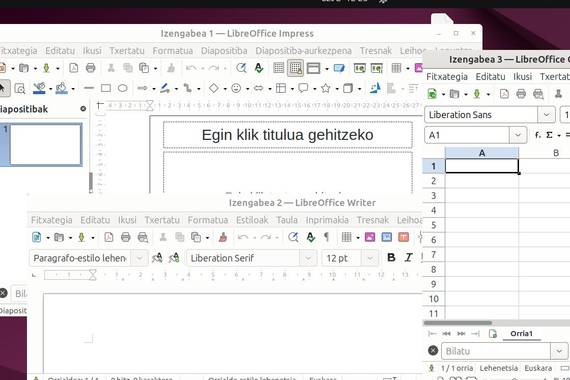Image resolution: width=570 pixels, height=380 pixels.
Task: Open the Taula menu in Writer
Action: 287,220
